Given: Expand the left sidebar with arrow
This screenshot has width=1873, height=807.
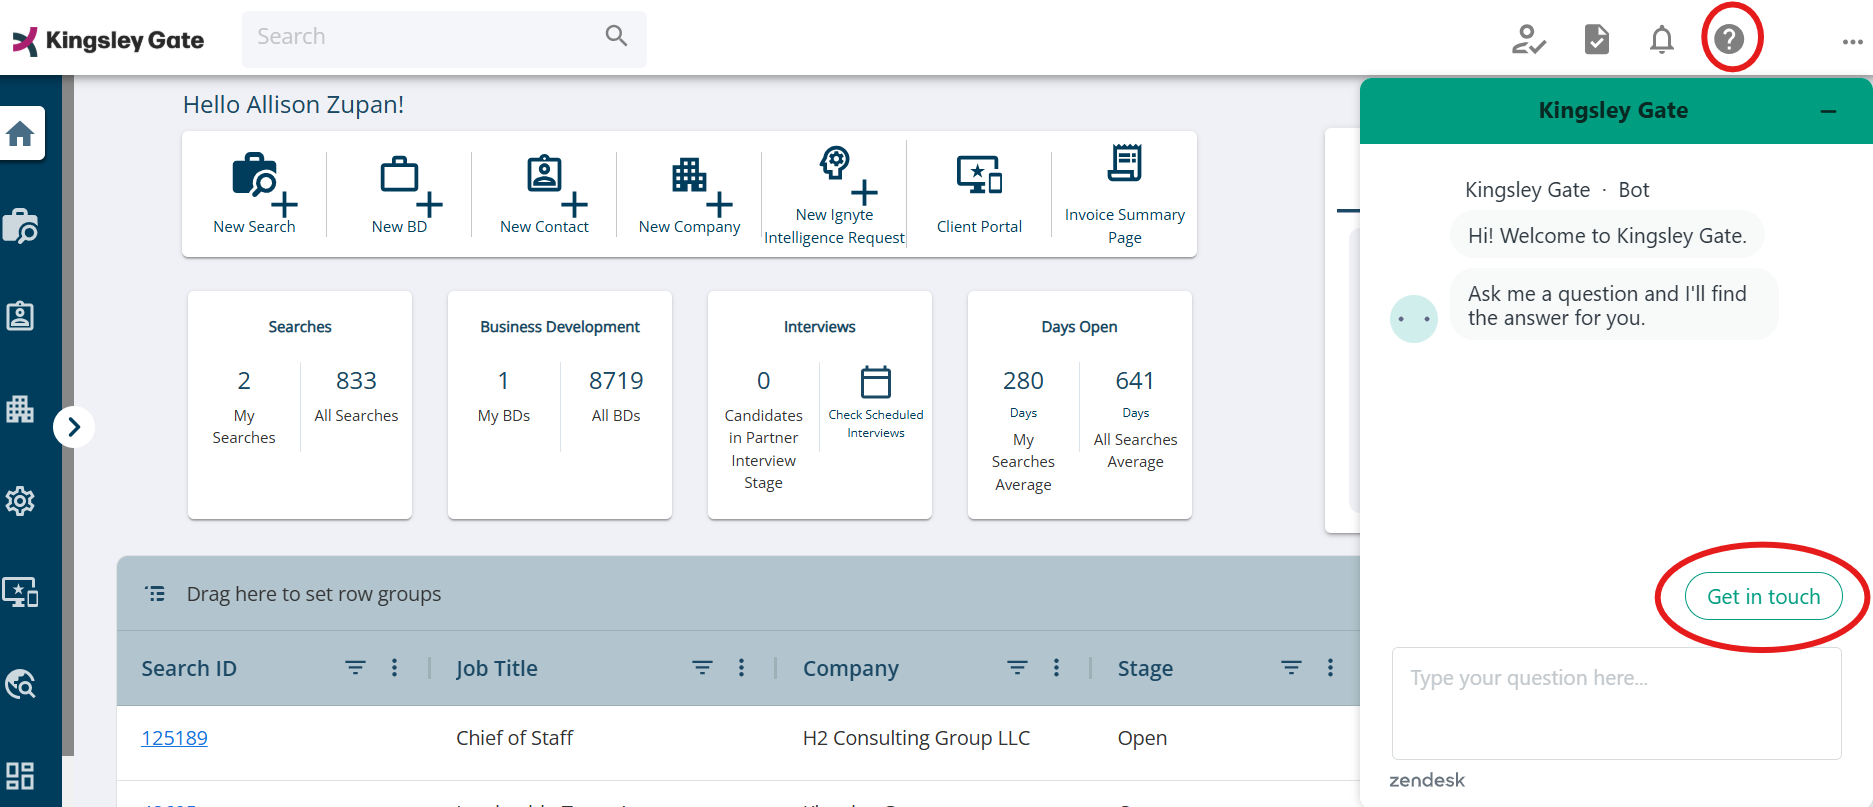Looking at the screenshot, I should tap(74, 427).
